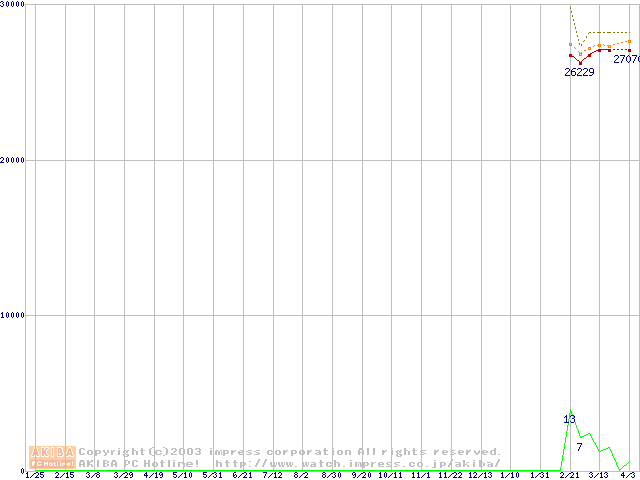Image resolution: width=640 pixels, height=480 pixels.
Task: Click the impress corporation copyright text
Action: (290, 452)
